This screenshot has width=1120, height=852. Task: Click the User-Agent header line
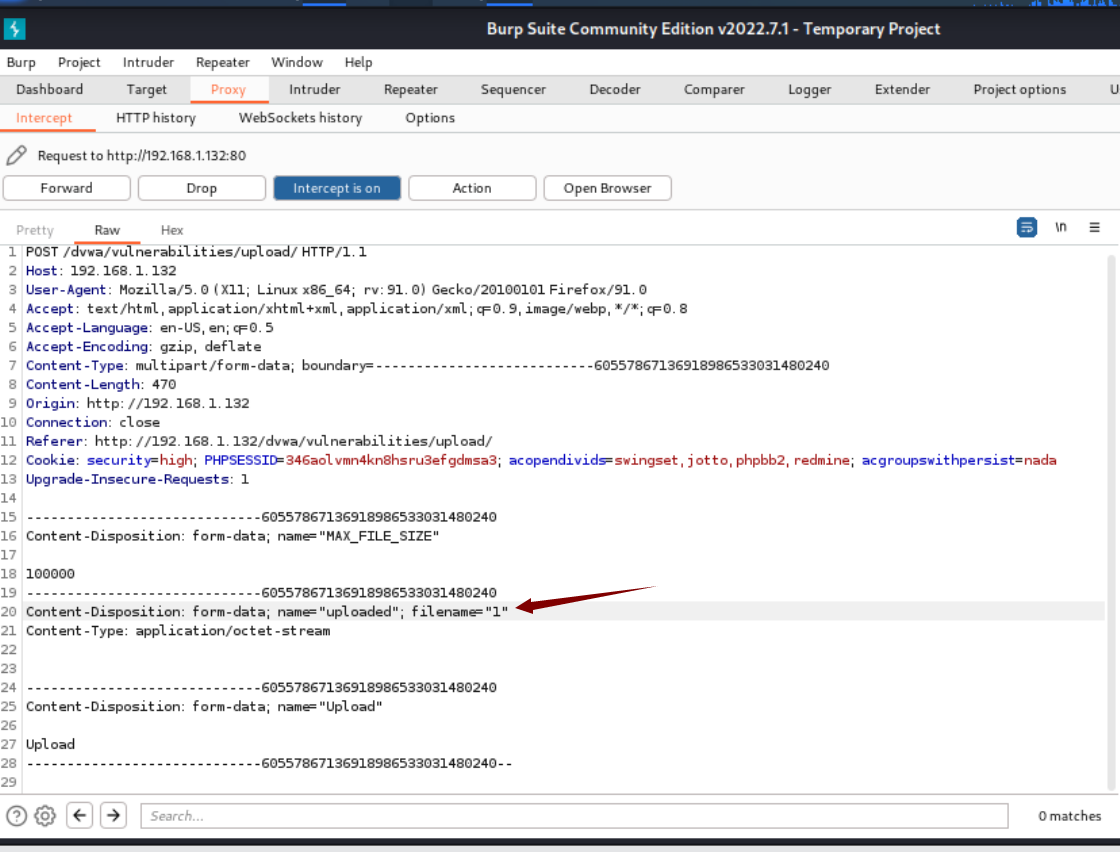point(336,290)
